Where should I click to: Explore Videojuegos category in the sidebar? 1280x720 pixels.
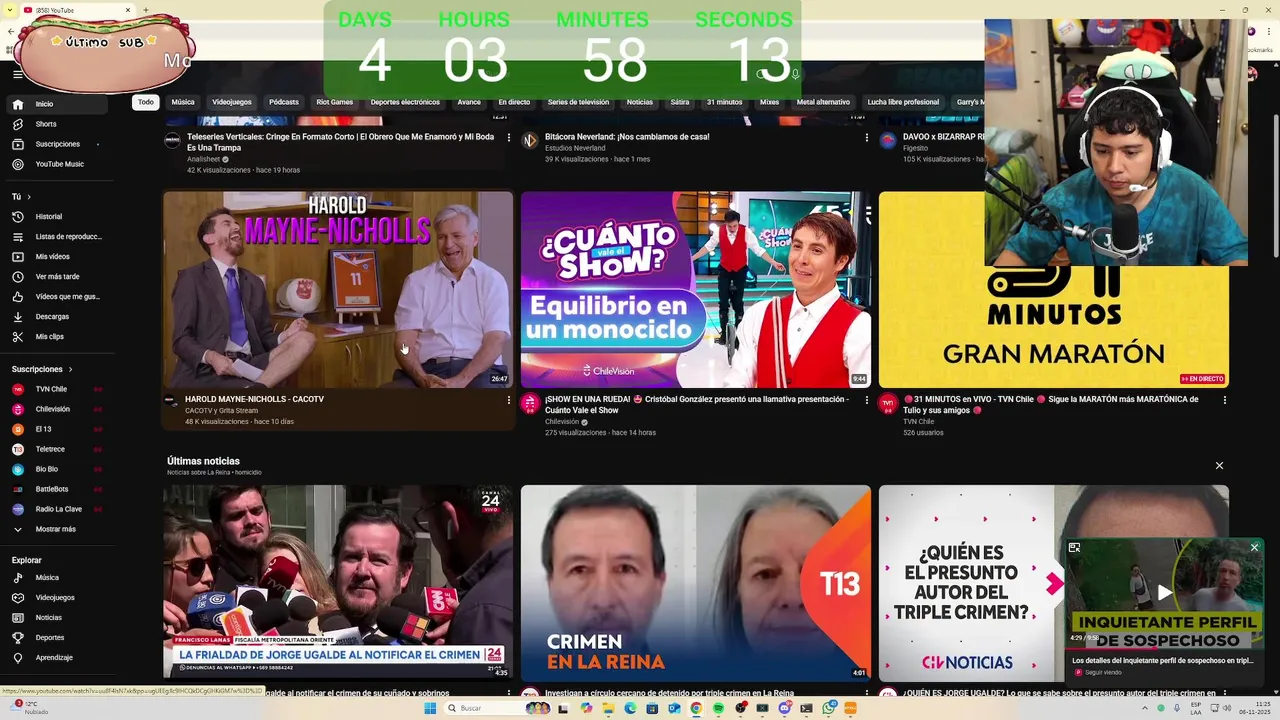coord(58,598)
